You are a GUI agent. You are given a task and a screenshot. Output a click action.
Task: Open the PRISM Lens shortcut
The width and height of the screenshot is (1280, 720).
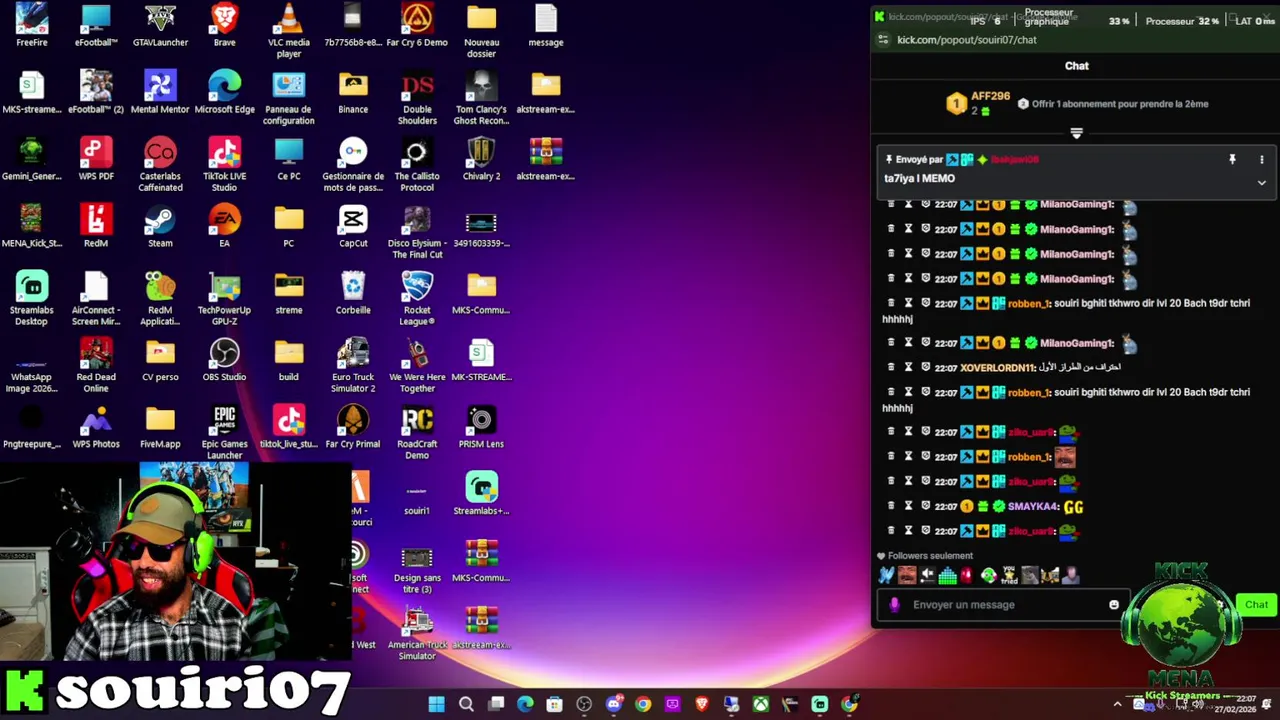pos(481,428)
